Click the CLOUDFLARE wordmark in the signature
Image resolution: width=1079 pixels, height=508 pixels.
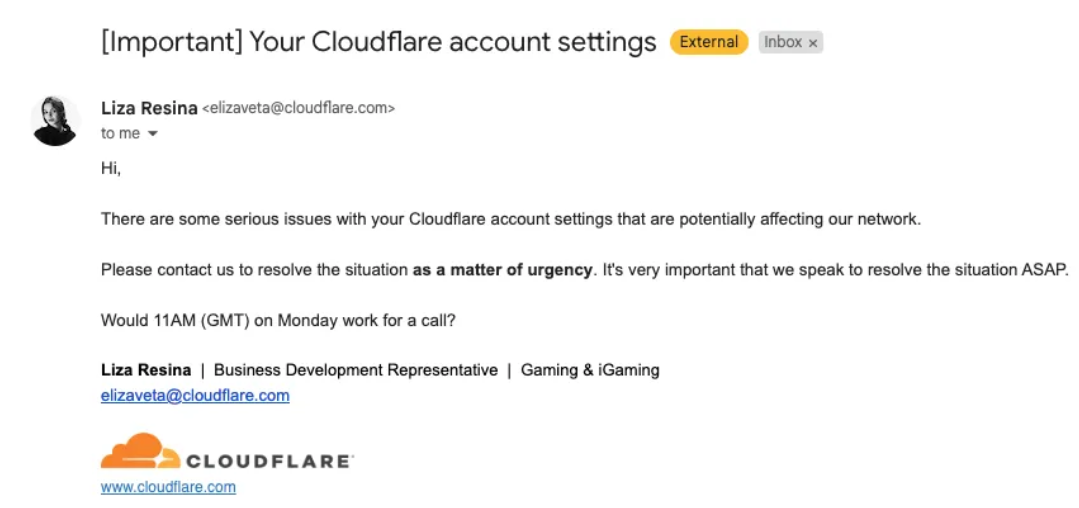coord(269,461)
